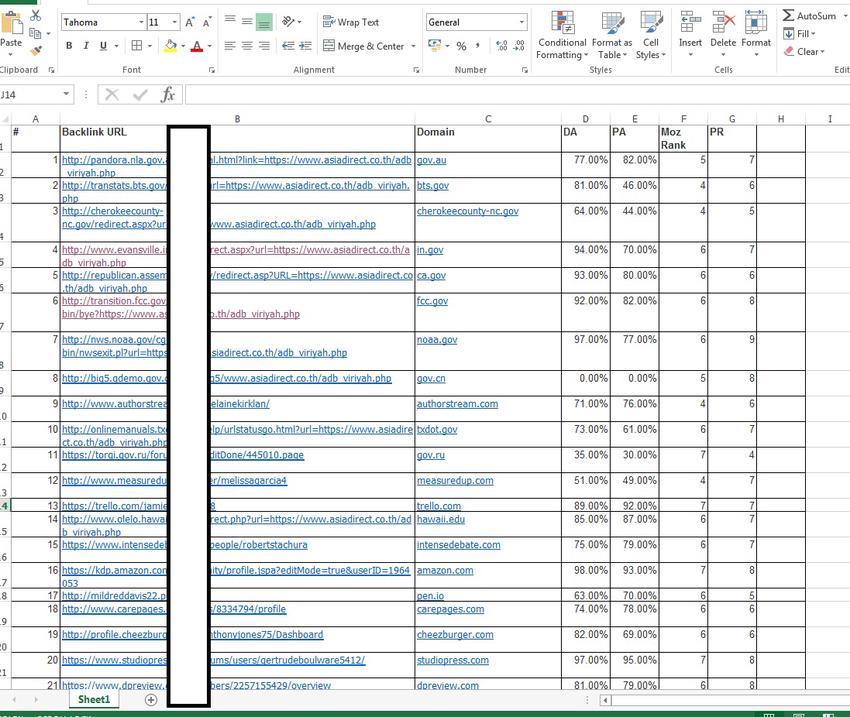The image size is (850, 717).
Task: Open Cell Styles gallery
Action: click(x=651, y=35)
